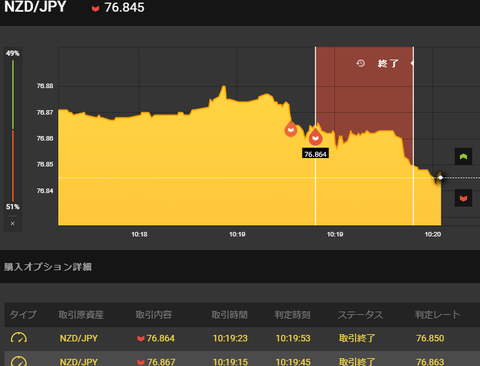Close the sentiment gauge with the X
This screenshot has width=480, height=366.
[x=13, y=224]
